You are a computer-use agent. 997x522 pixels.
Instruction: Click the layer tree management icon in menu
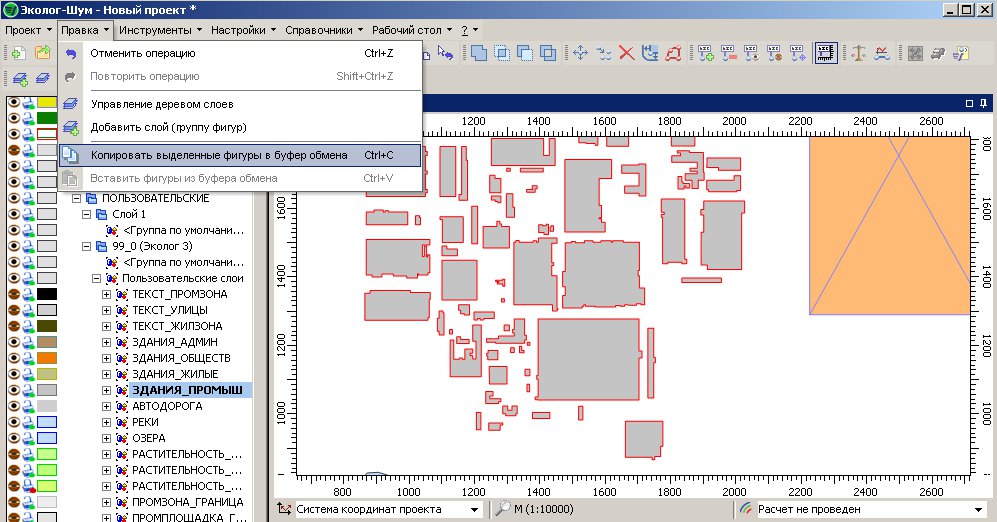70,104
